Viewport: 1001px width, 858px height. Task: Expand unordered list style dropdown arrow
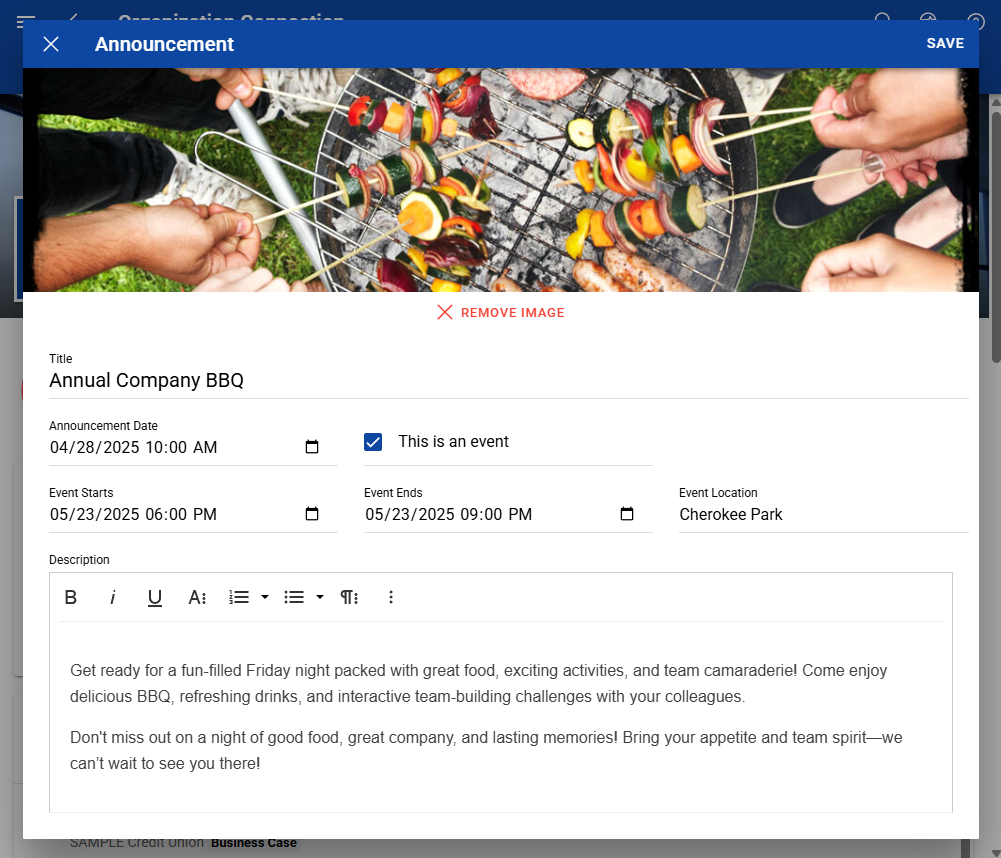coord(320,597)
